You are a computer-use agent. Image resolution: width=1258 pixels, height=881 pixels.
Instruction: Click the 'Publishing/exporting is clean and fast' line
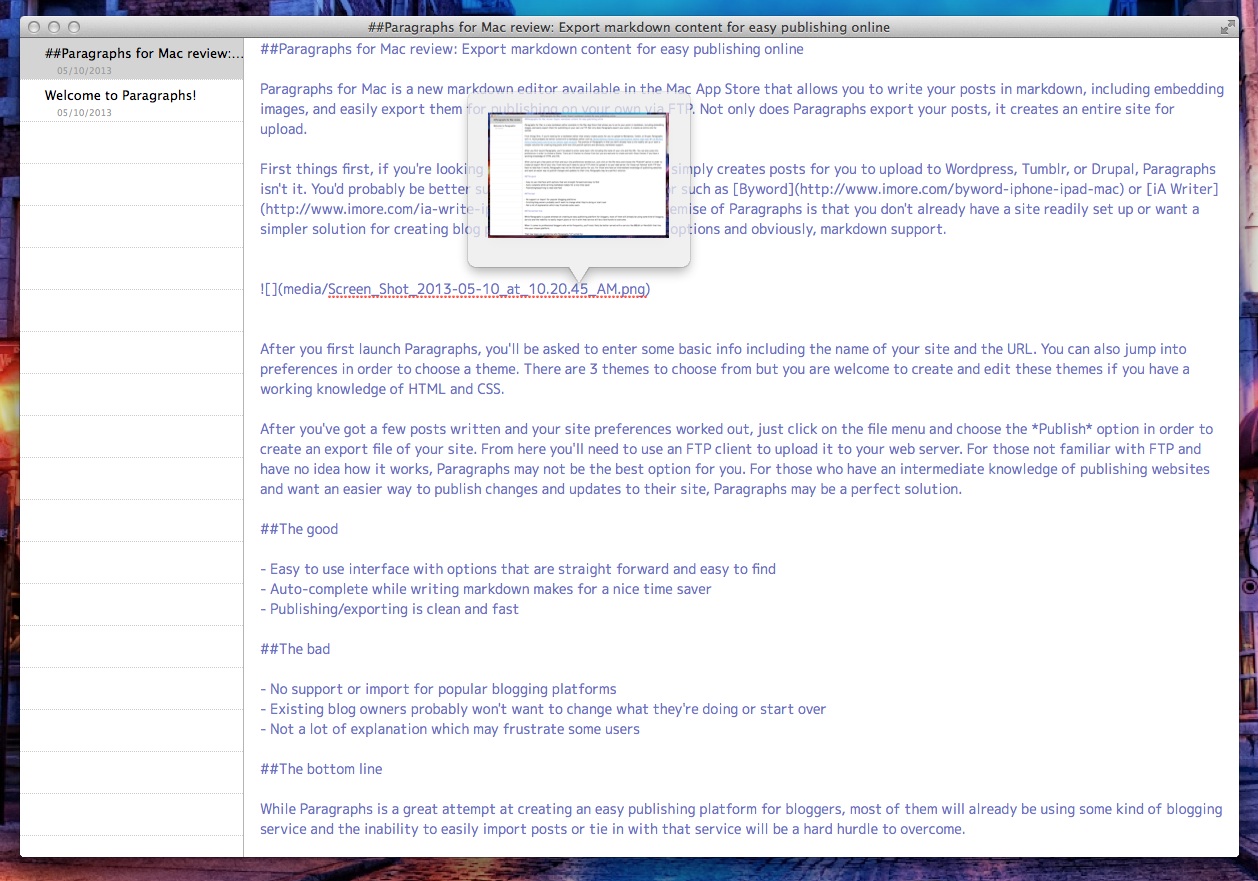click(390, 609)
